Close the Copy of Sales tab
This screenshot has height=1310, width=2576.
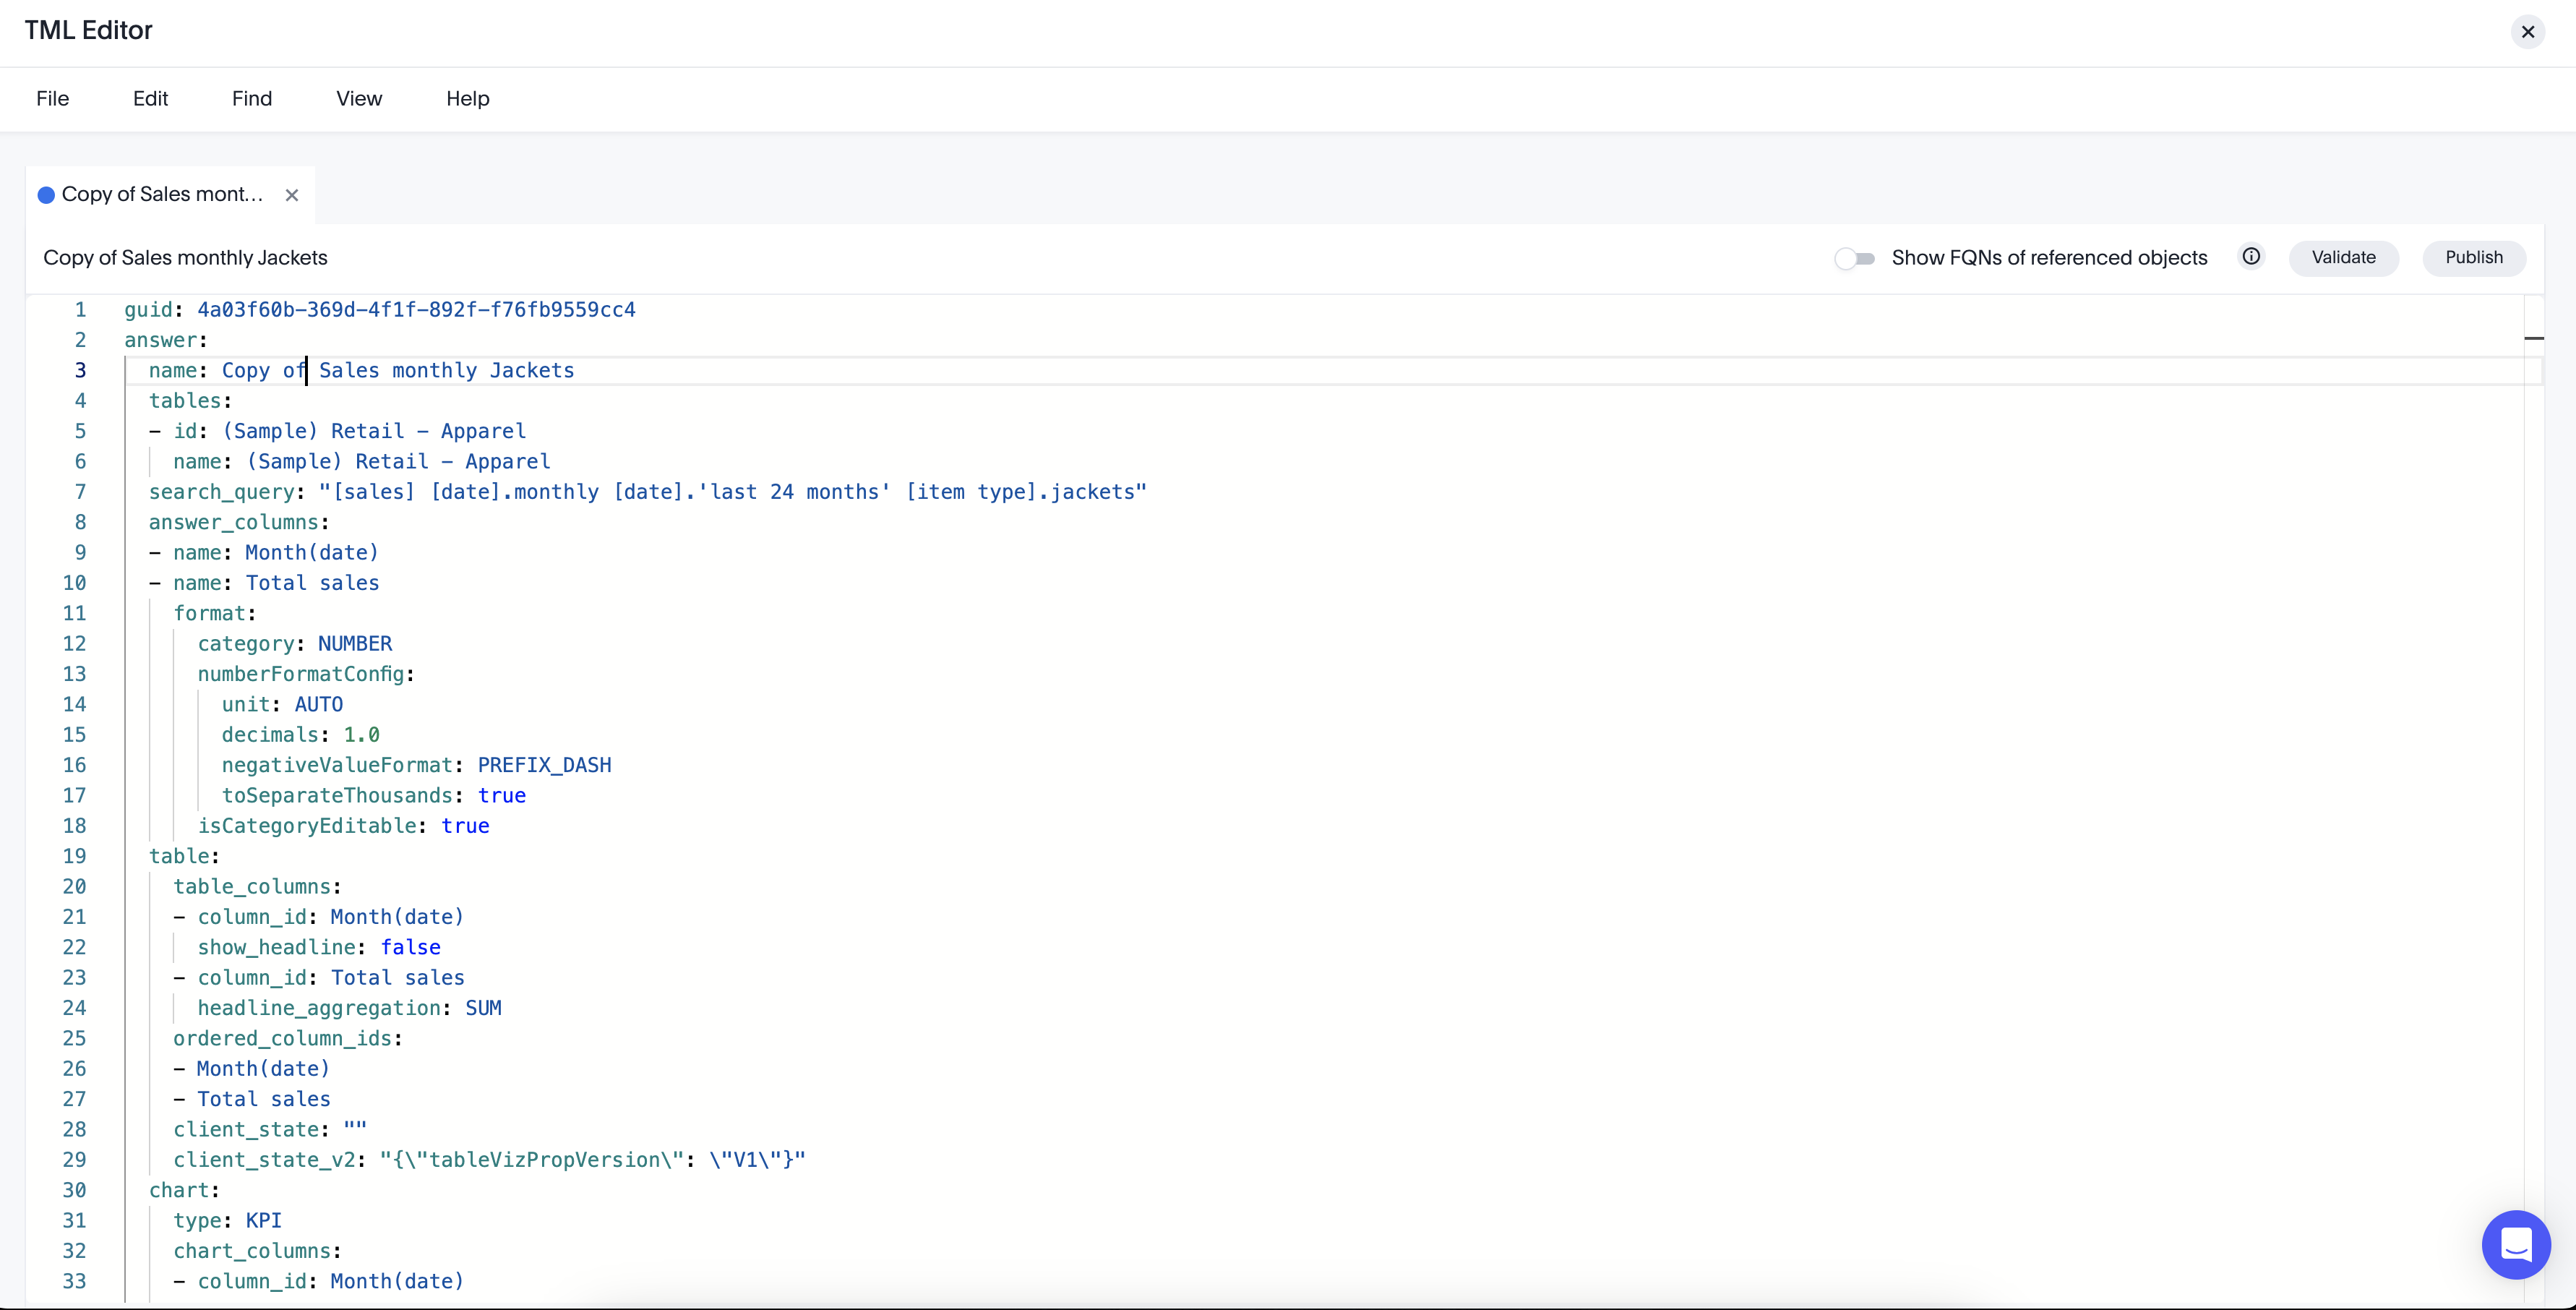(x=292, y=195)
